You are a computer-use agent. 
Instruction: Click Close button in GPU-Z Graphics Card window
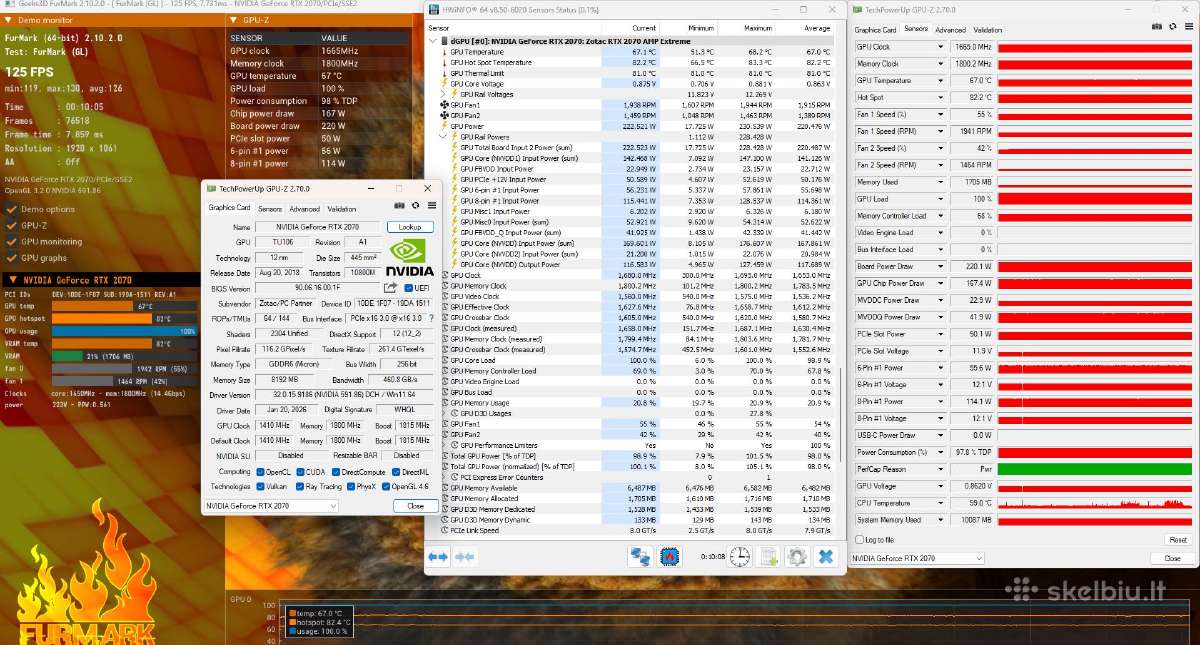[x=415, y=506]
